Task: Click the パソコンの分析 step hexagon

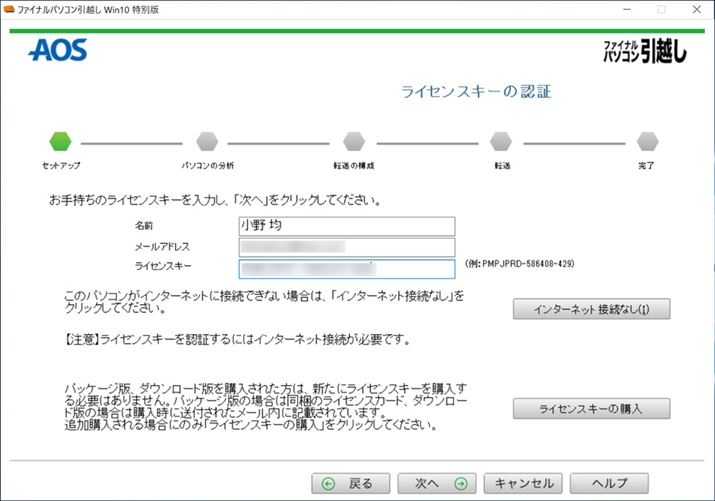Action: tap(207, 141)
